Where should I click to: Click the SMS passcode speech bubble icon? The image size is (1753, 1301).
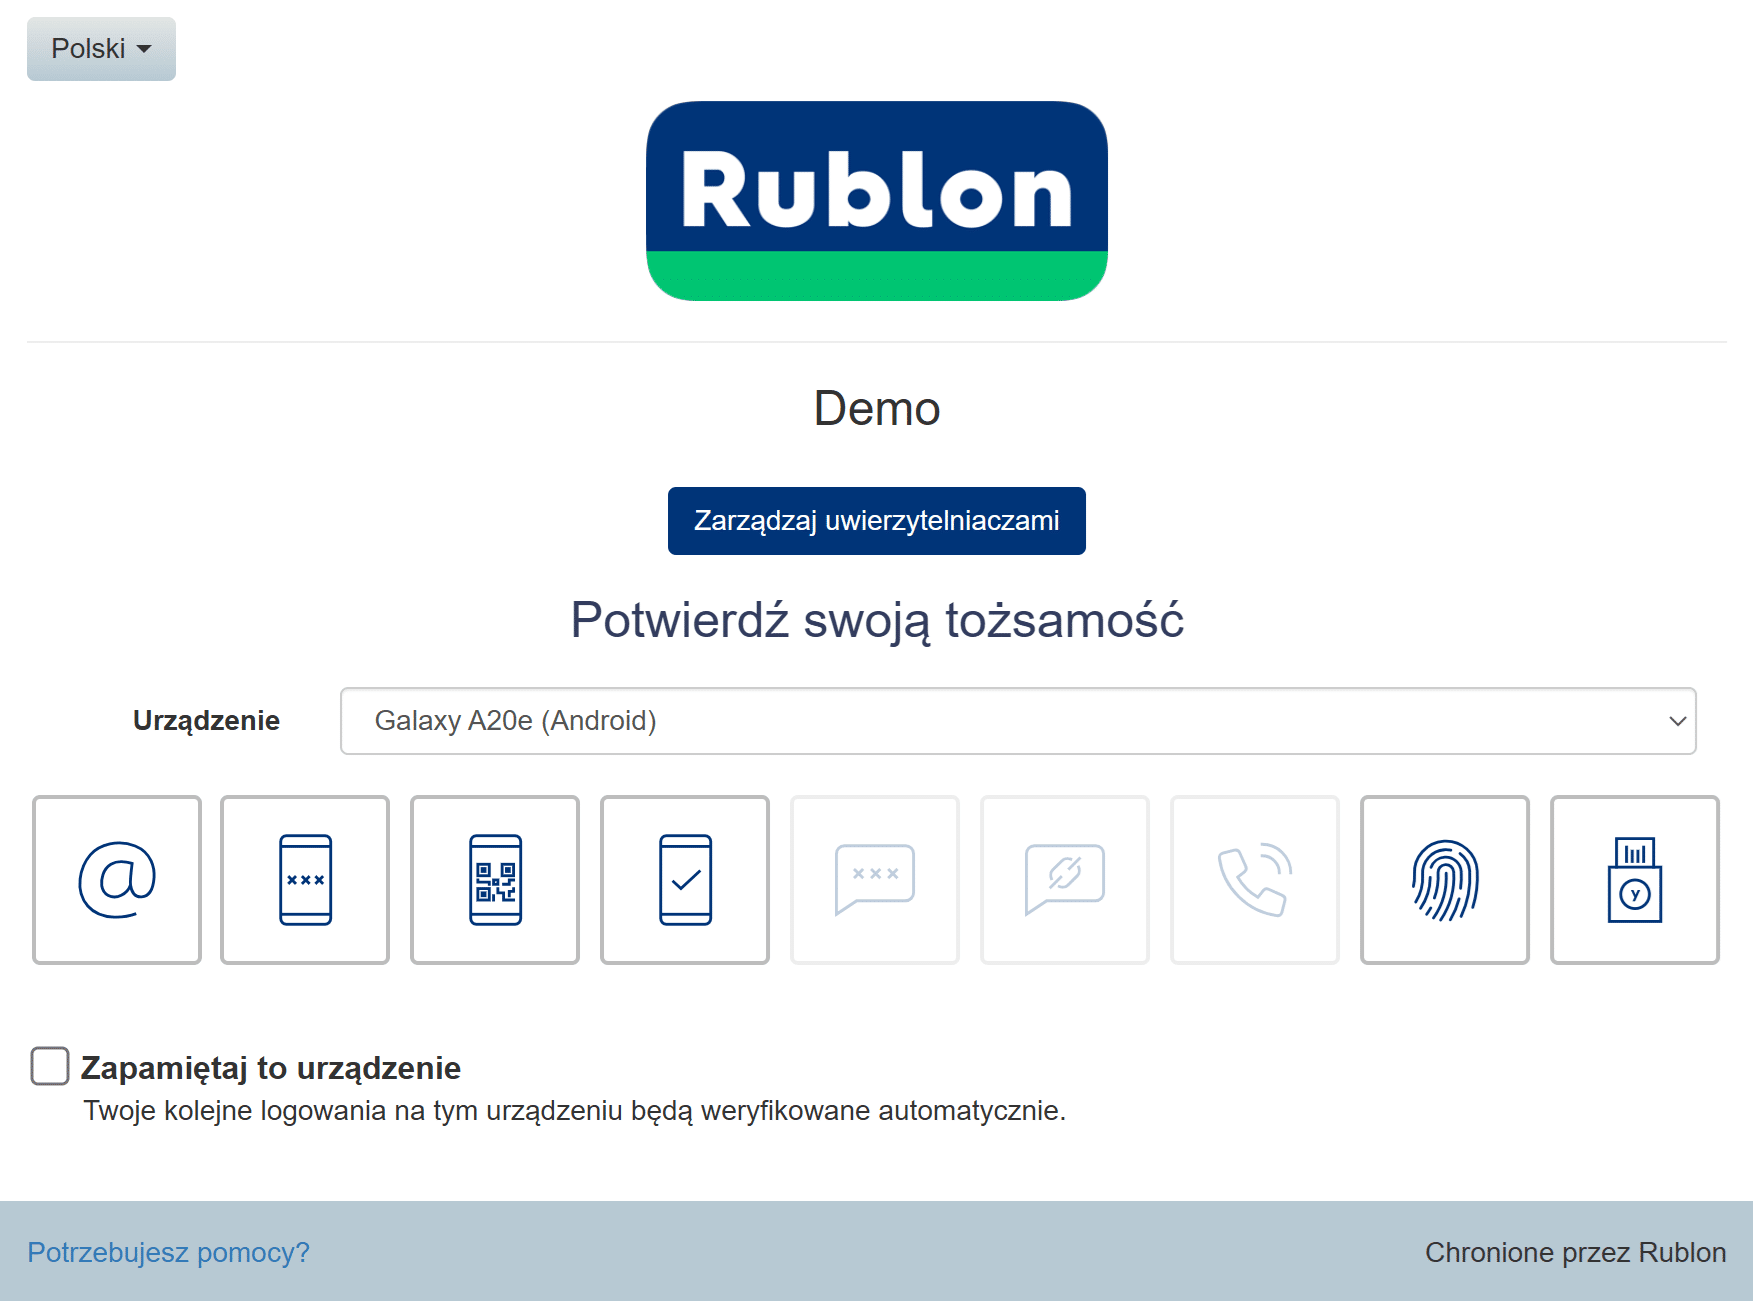[875, 880]
